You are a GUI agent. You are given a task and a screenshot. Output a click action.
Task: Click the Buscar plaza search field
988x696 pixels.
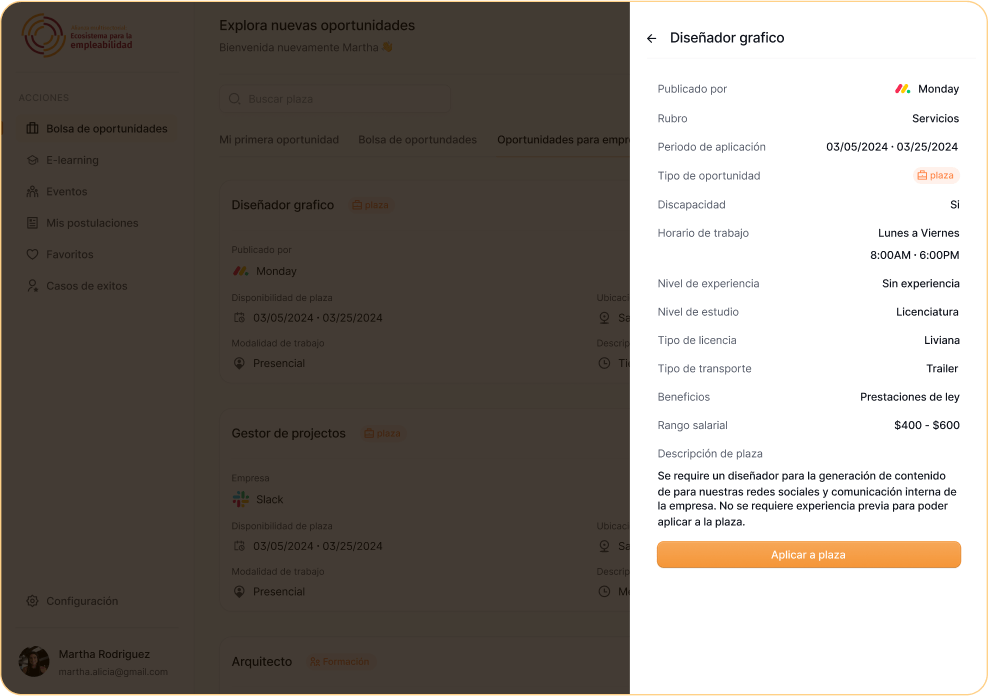click(x=335, y=99)
